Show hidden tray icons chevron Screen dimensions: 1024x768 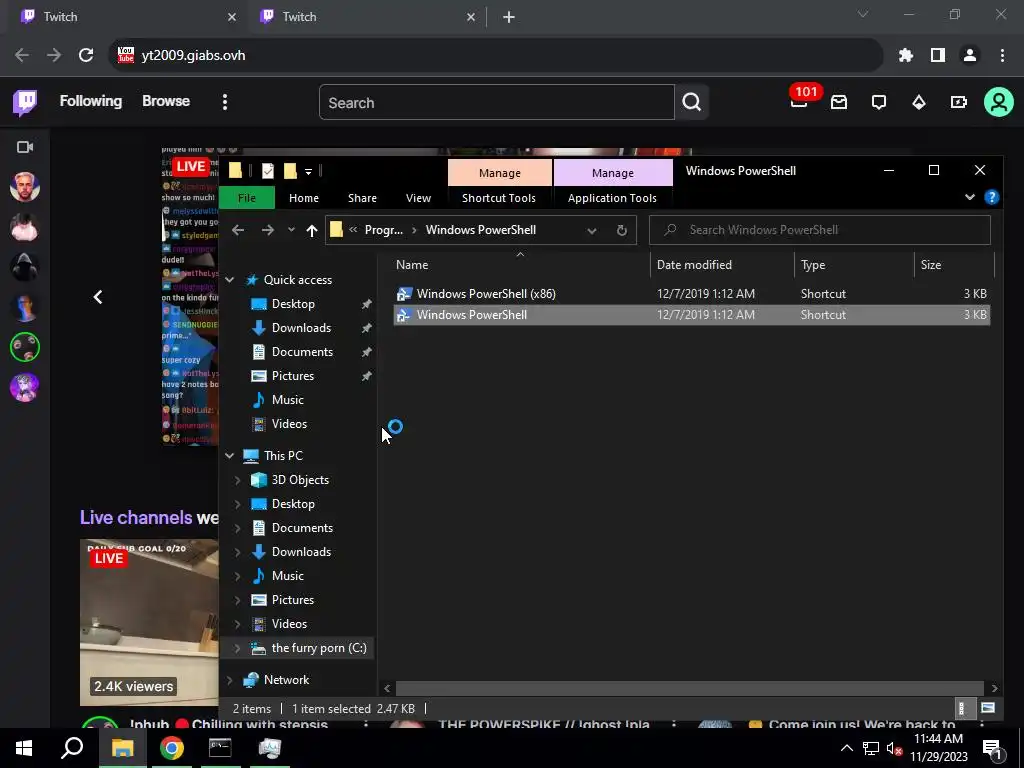pyautogui.click(x=846, y=748)
